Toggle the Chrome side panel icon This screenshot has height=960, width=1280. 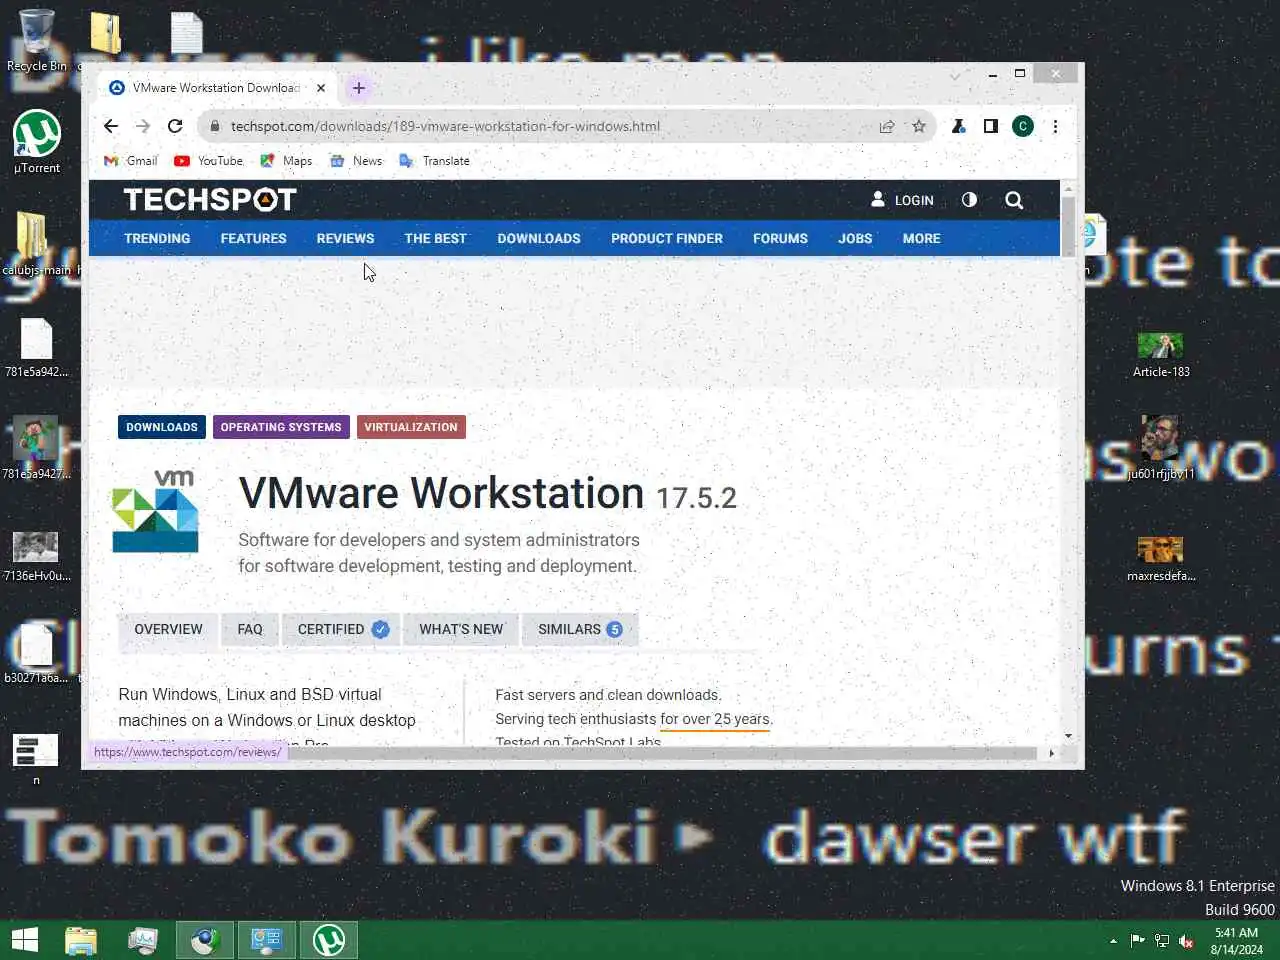tap(990, 126)
